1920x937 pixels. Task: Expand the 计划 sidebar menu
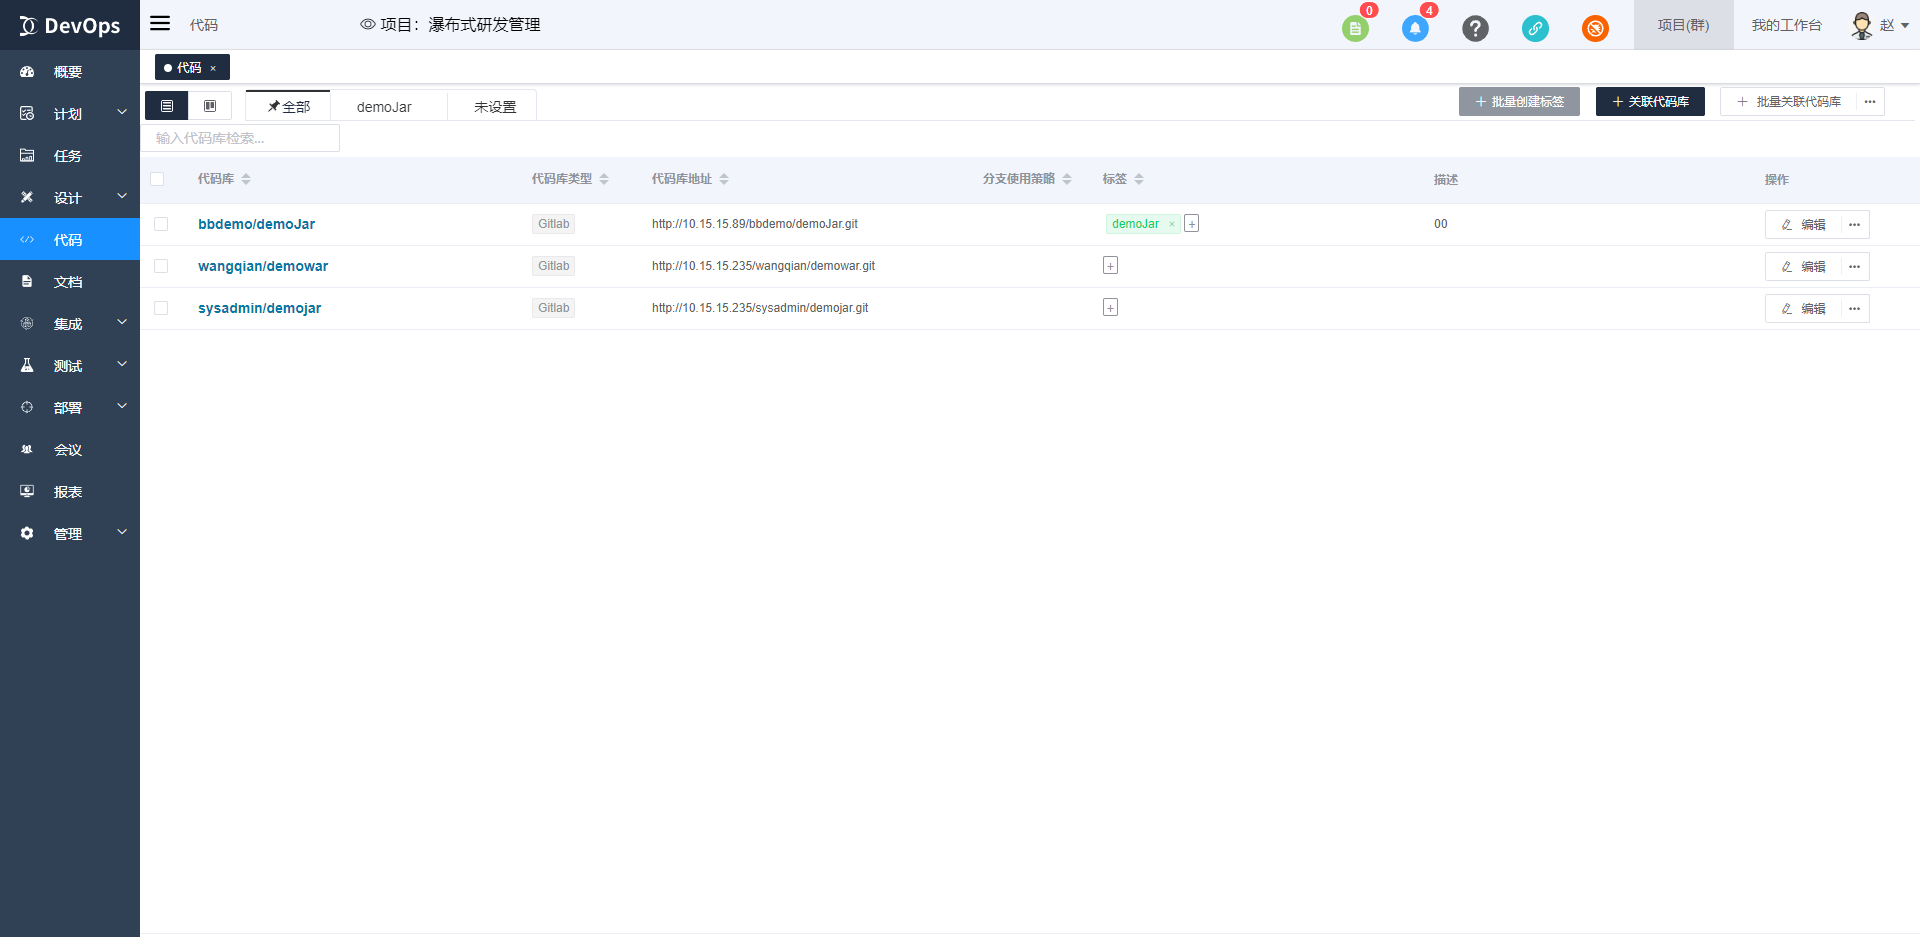(x=69, y=114)
